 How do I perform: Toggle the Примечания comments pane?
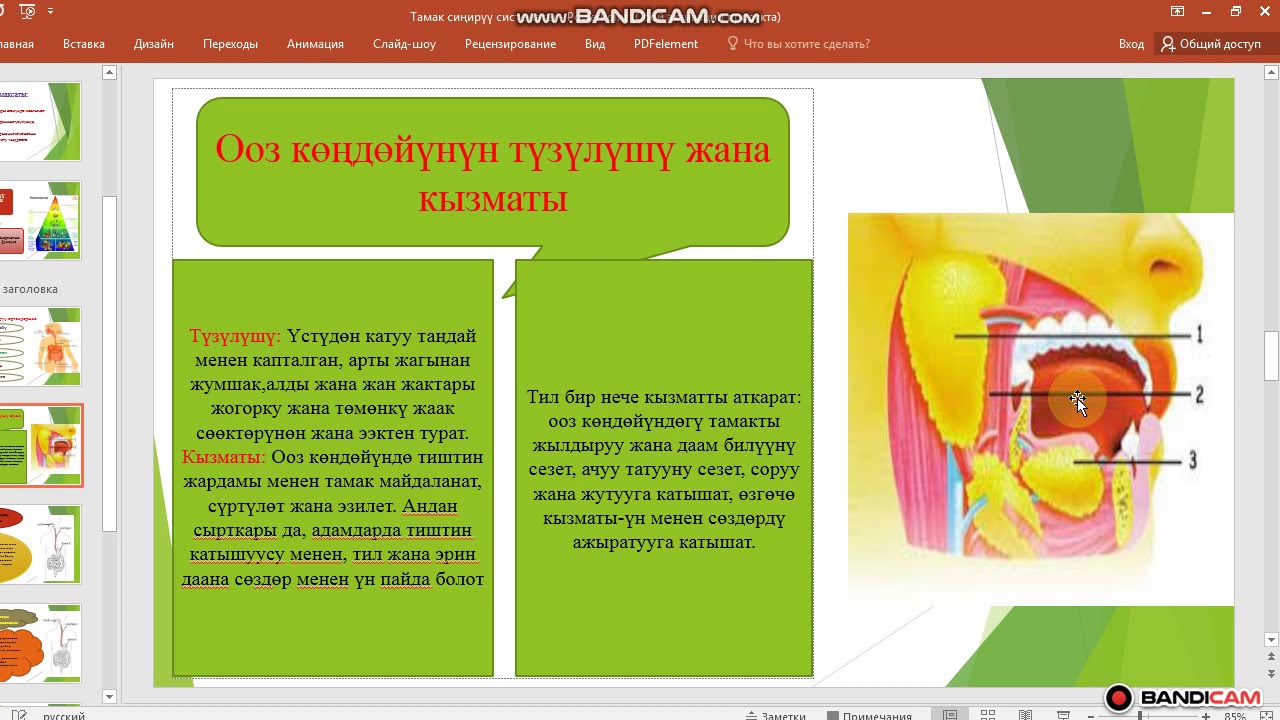(x=869, y=715)
